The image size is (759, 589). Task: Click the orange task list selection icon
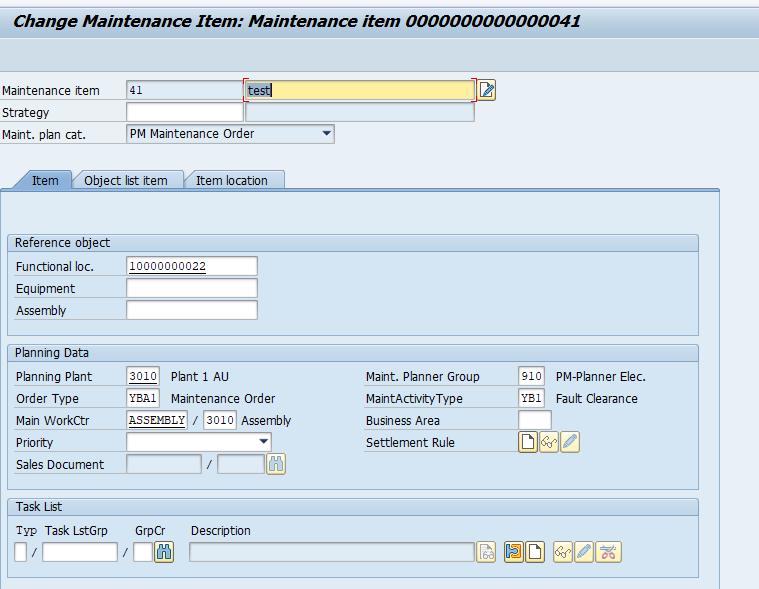tap(514, 552)
